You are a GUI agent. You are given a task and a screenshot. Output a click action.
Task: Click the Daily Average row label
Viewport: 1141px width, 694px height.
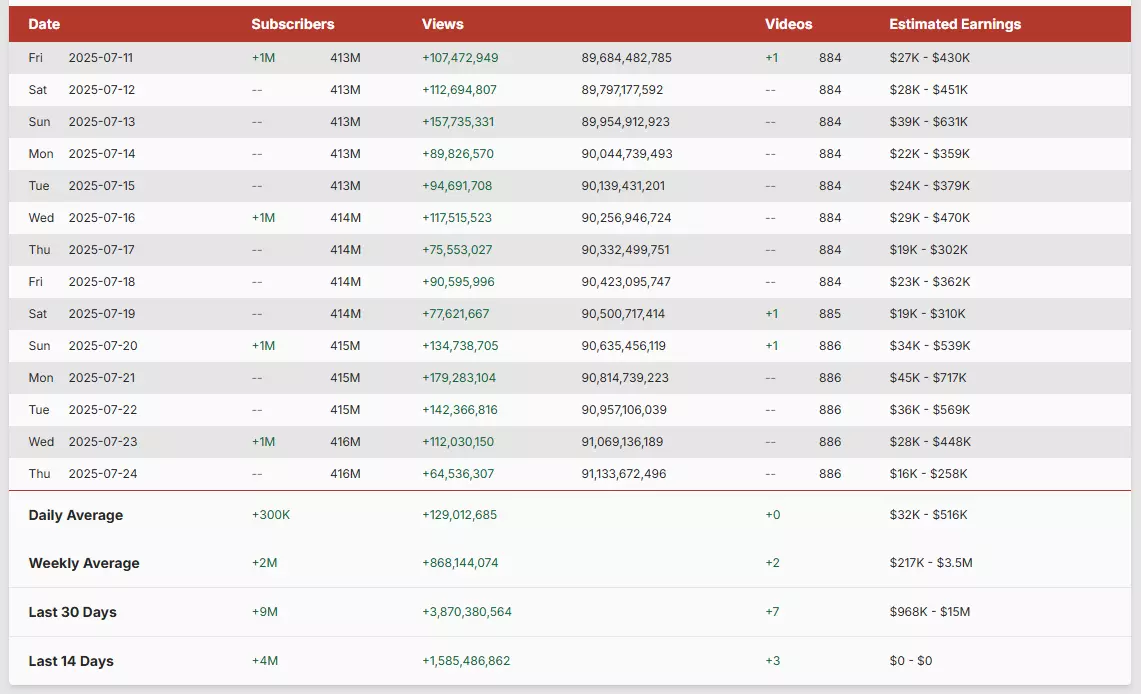pos(76,515)
